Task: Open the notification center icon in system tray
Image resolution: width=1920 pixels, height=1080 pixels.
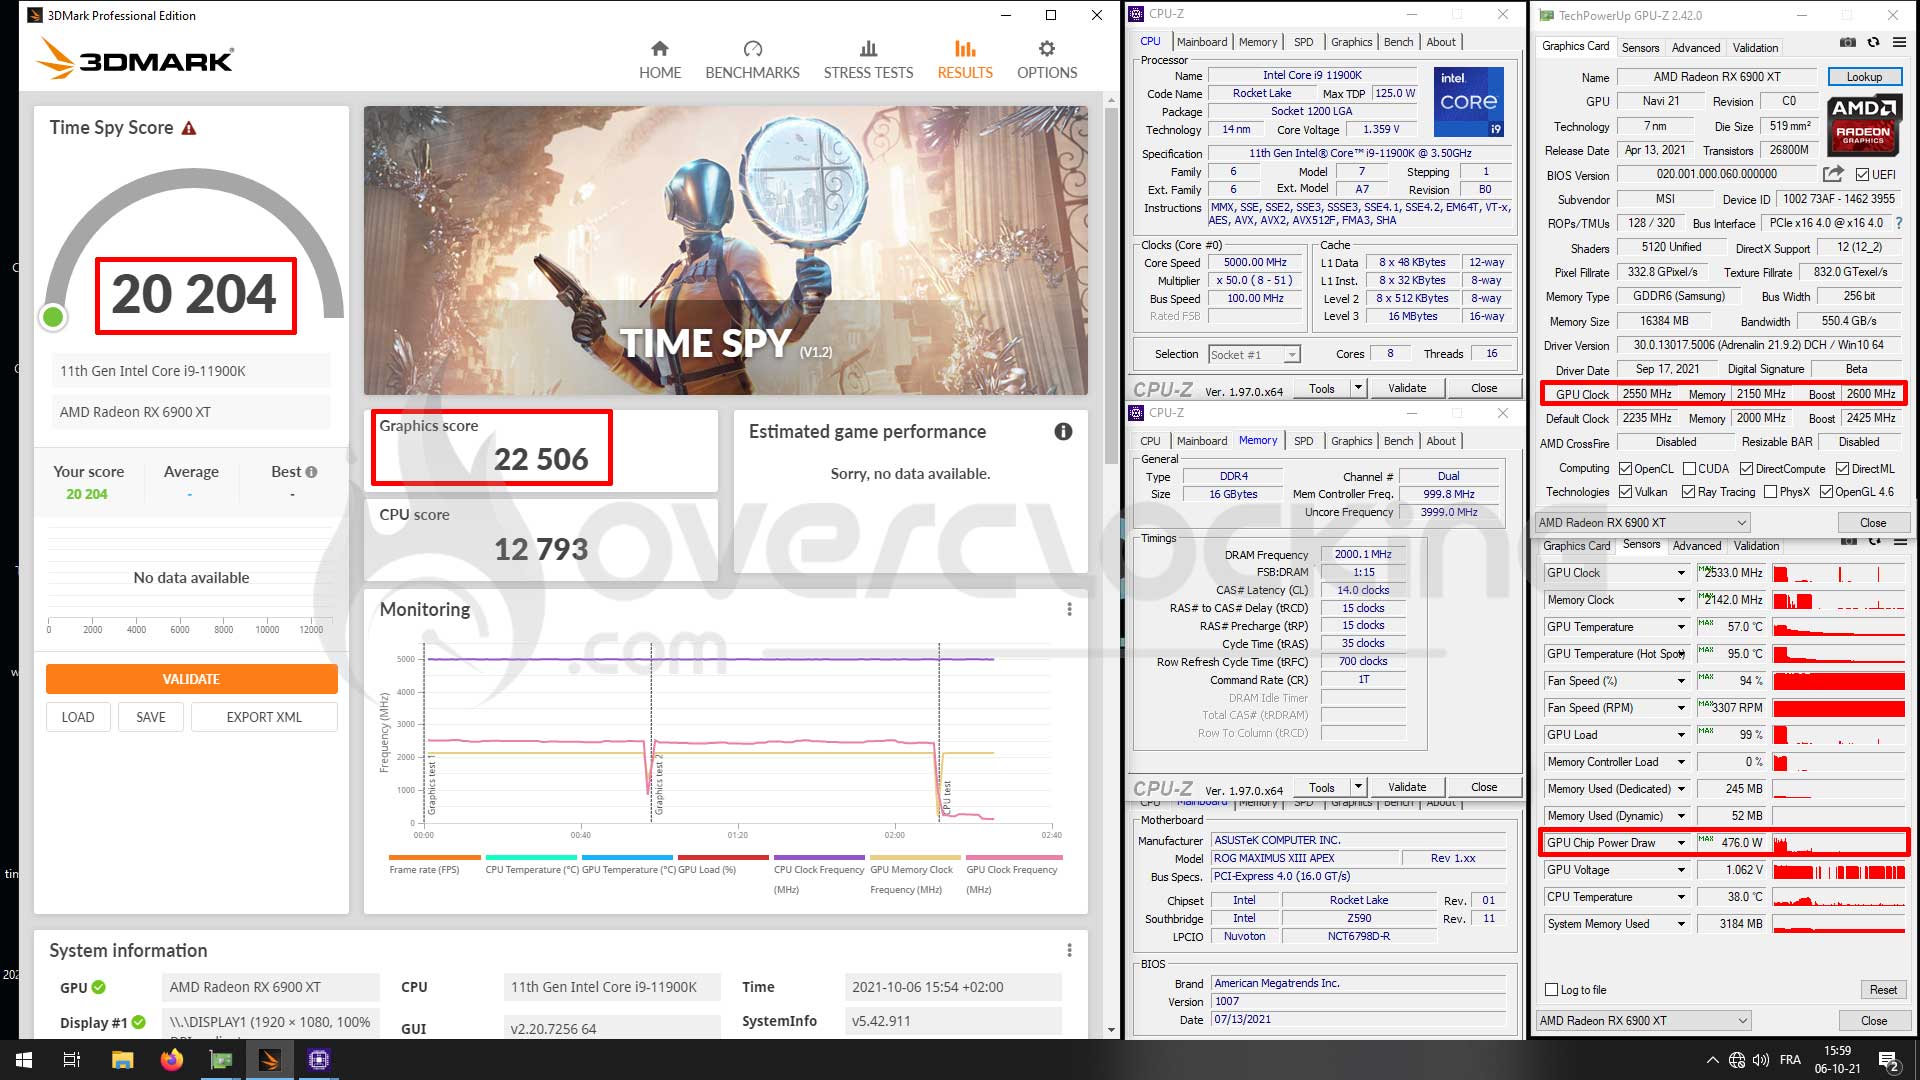Action: coord(1888,1061)
